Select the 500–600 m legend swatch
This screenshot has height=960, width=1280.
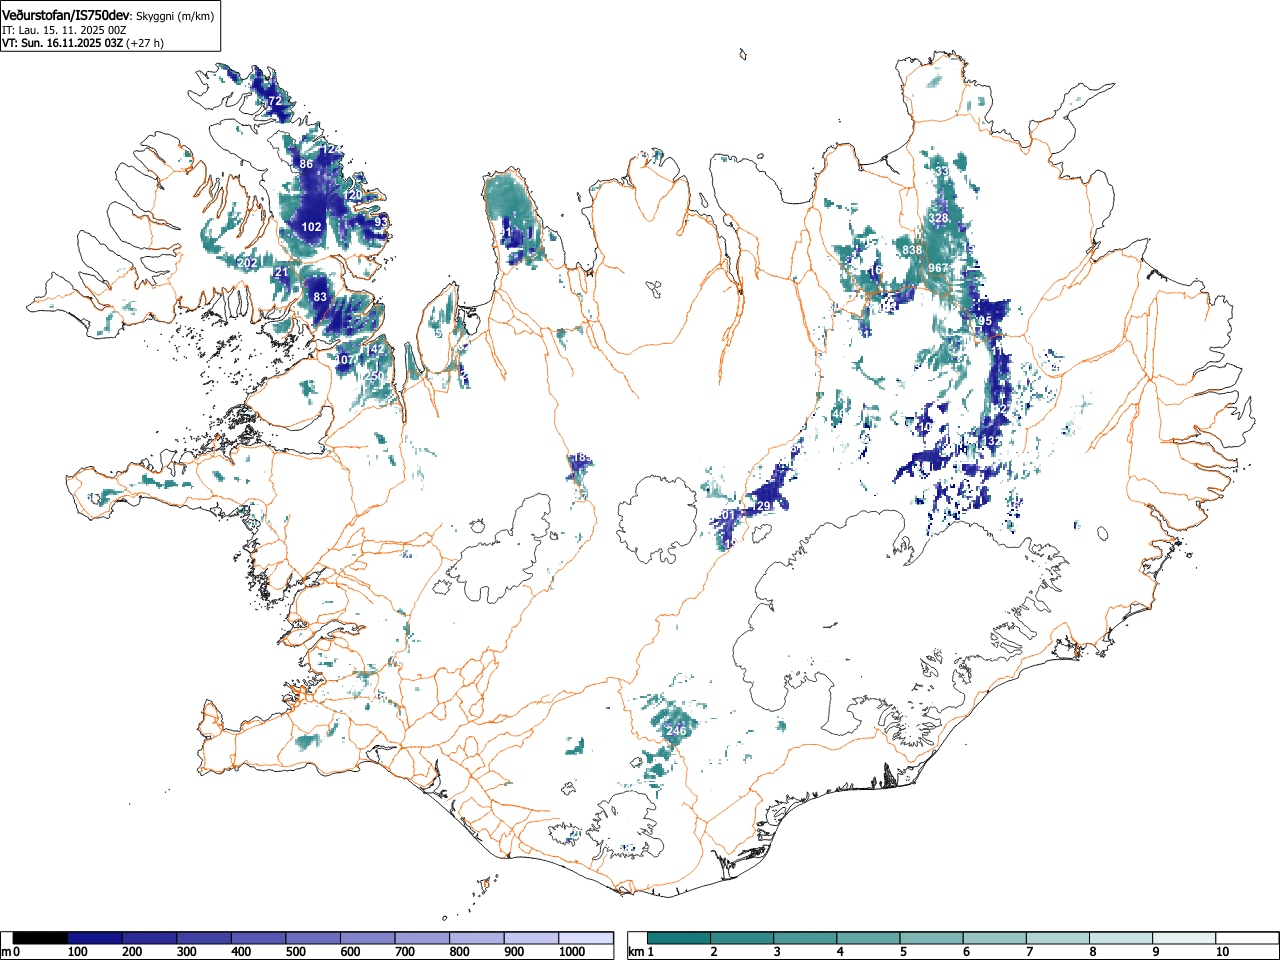pyautogui.click(x=313, y=938)
